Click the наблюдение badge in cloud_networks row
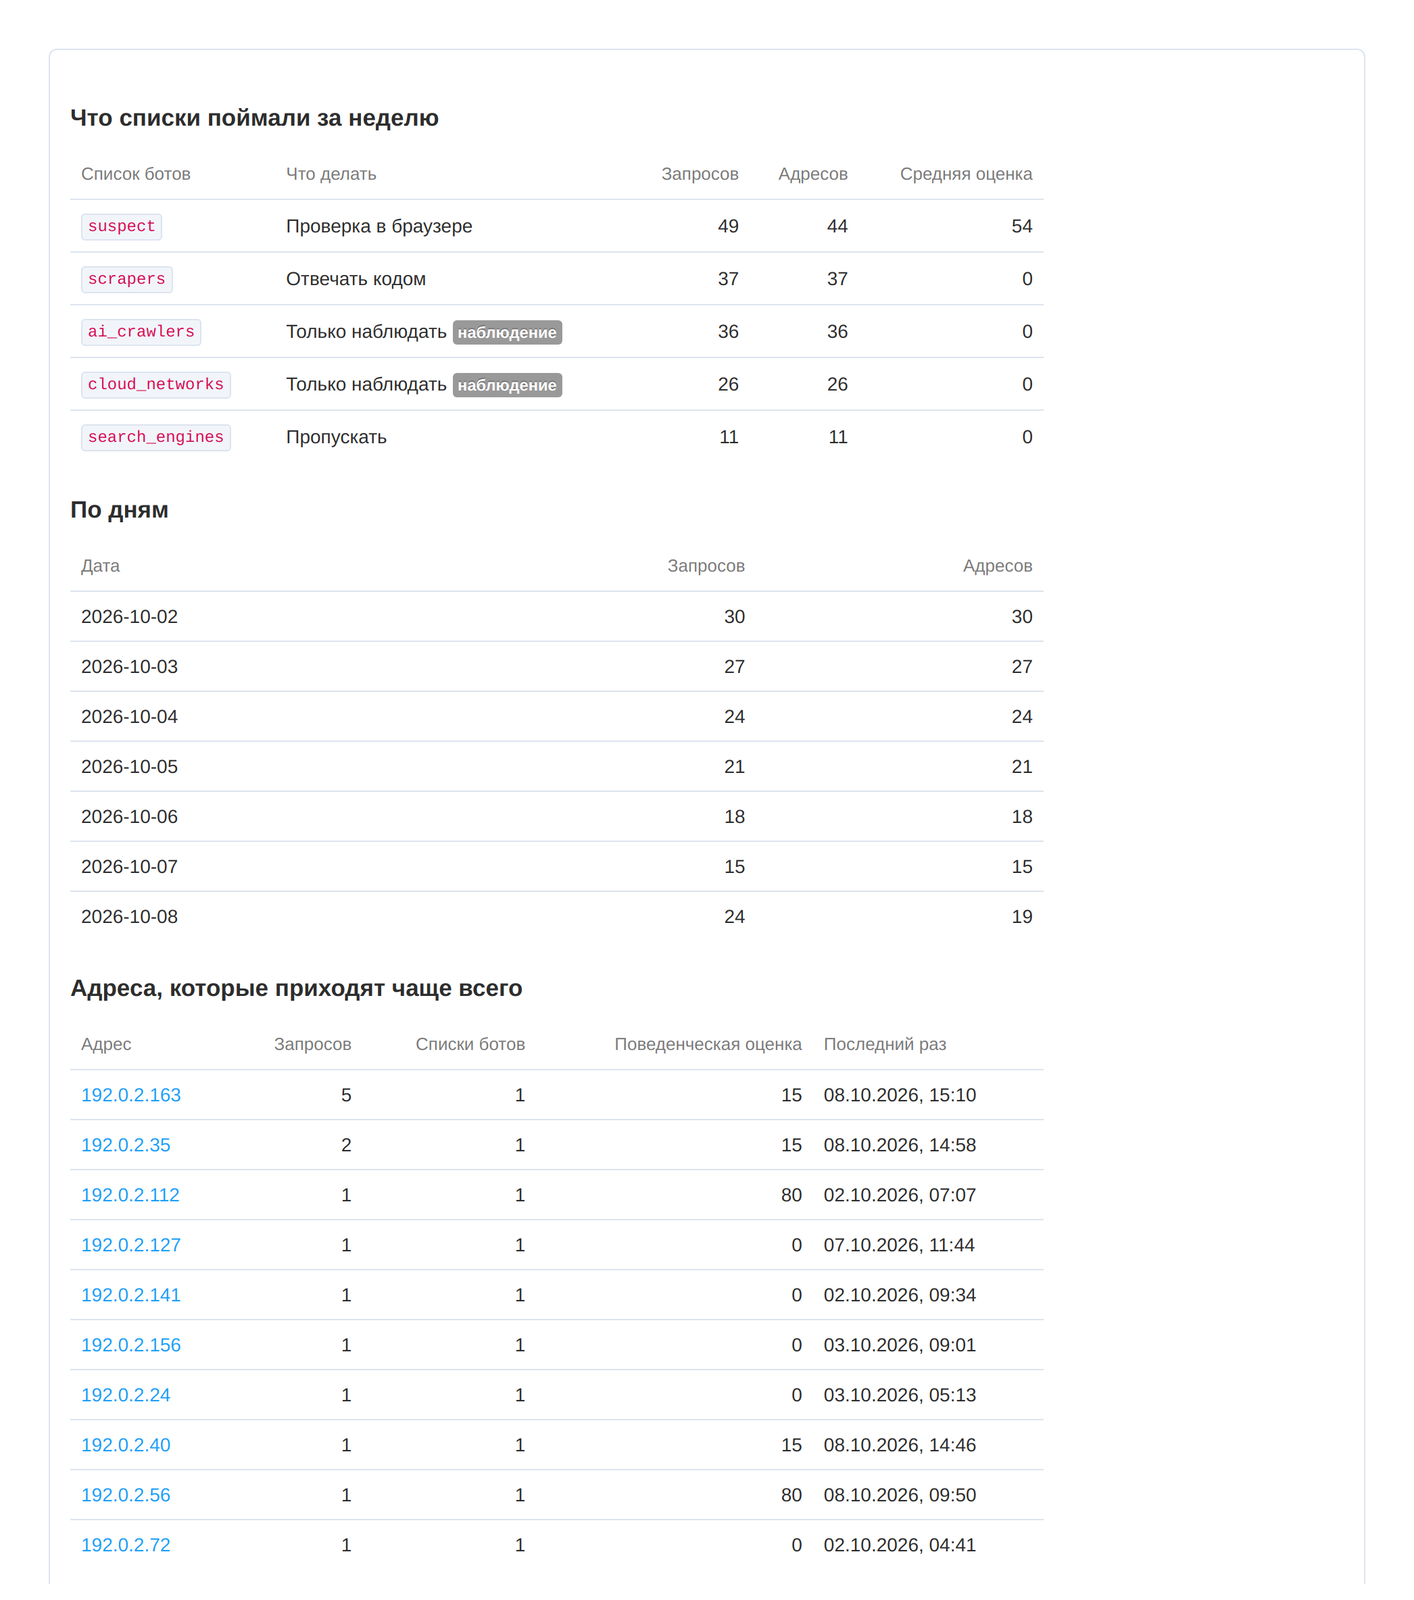 [507, 385]
